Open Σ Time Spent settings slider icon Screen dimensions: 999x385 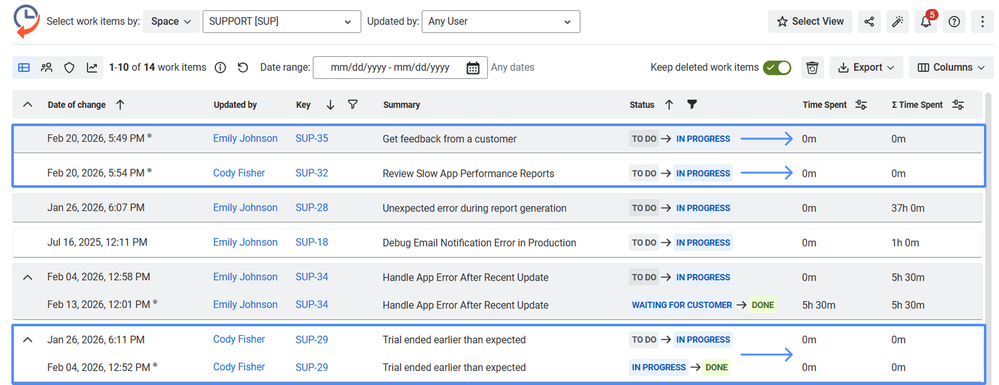click(x=958, y=105)
